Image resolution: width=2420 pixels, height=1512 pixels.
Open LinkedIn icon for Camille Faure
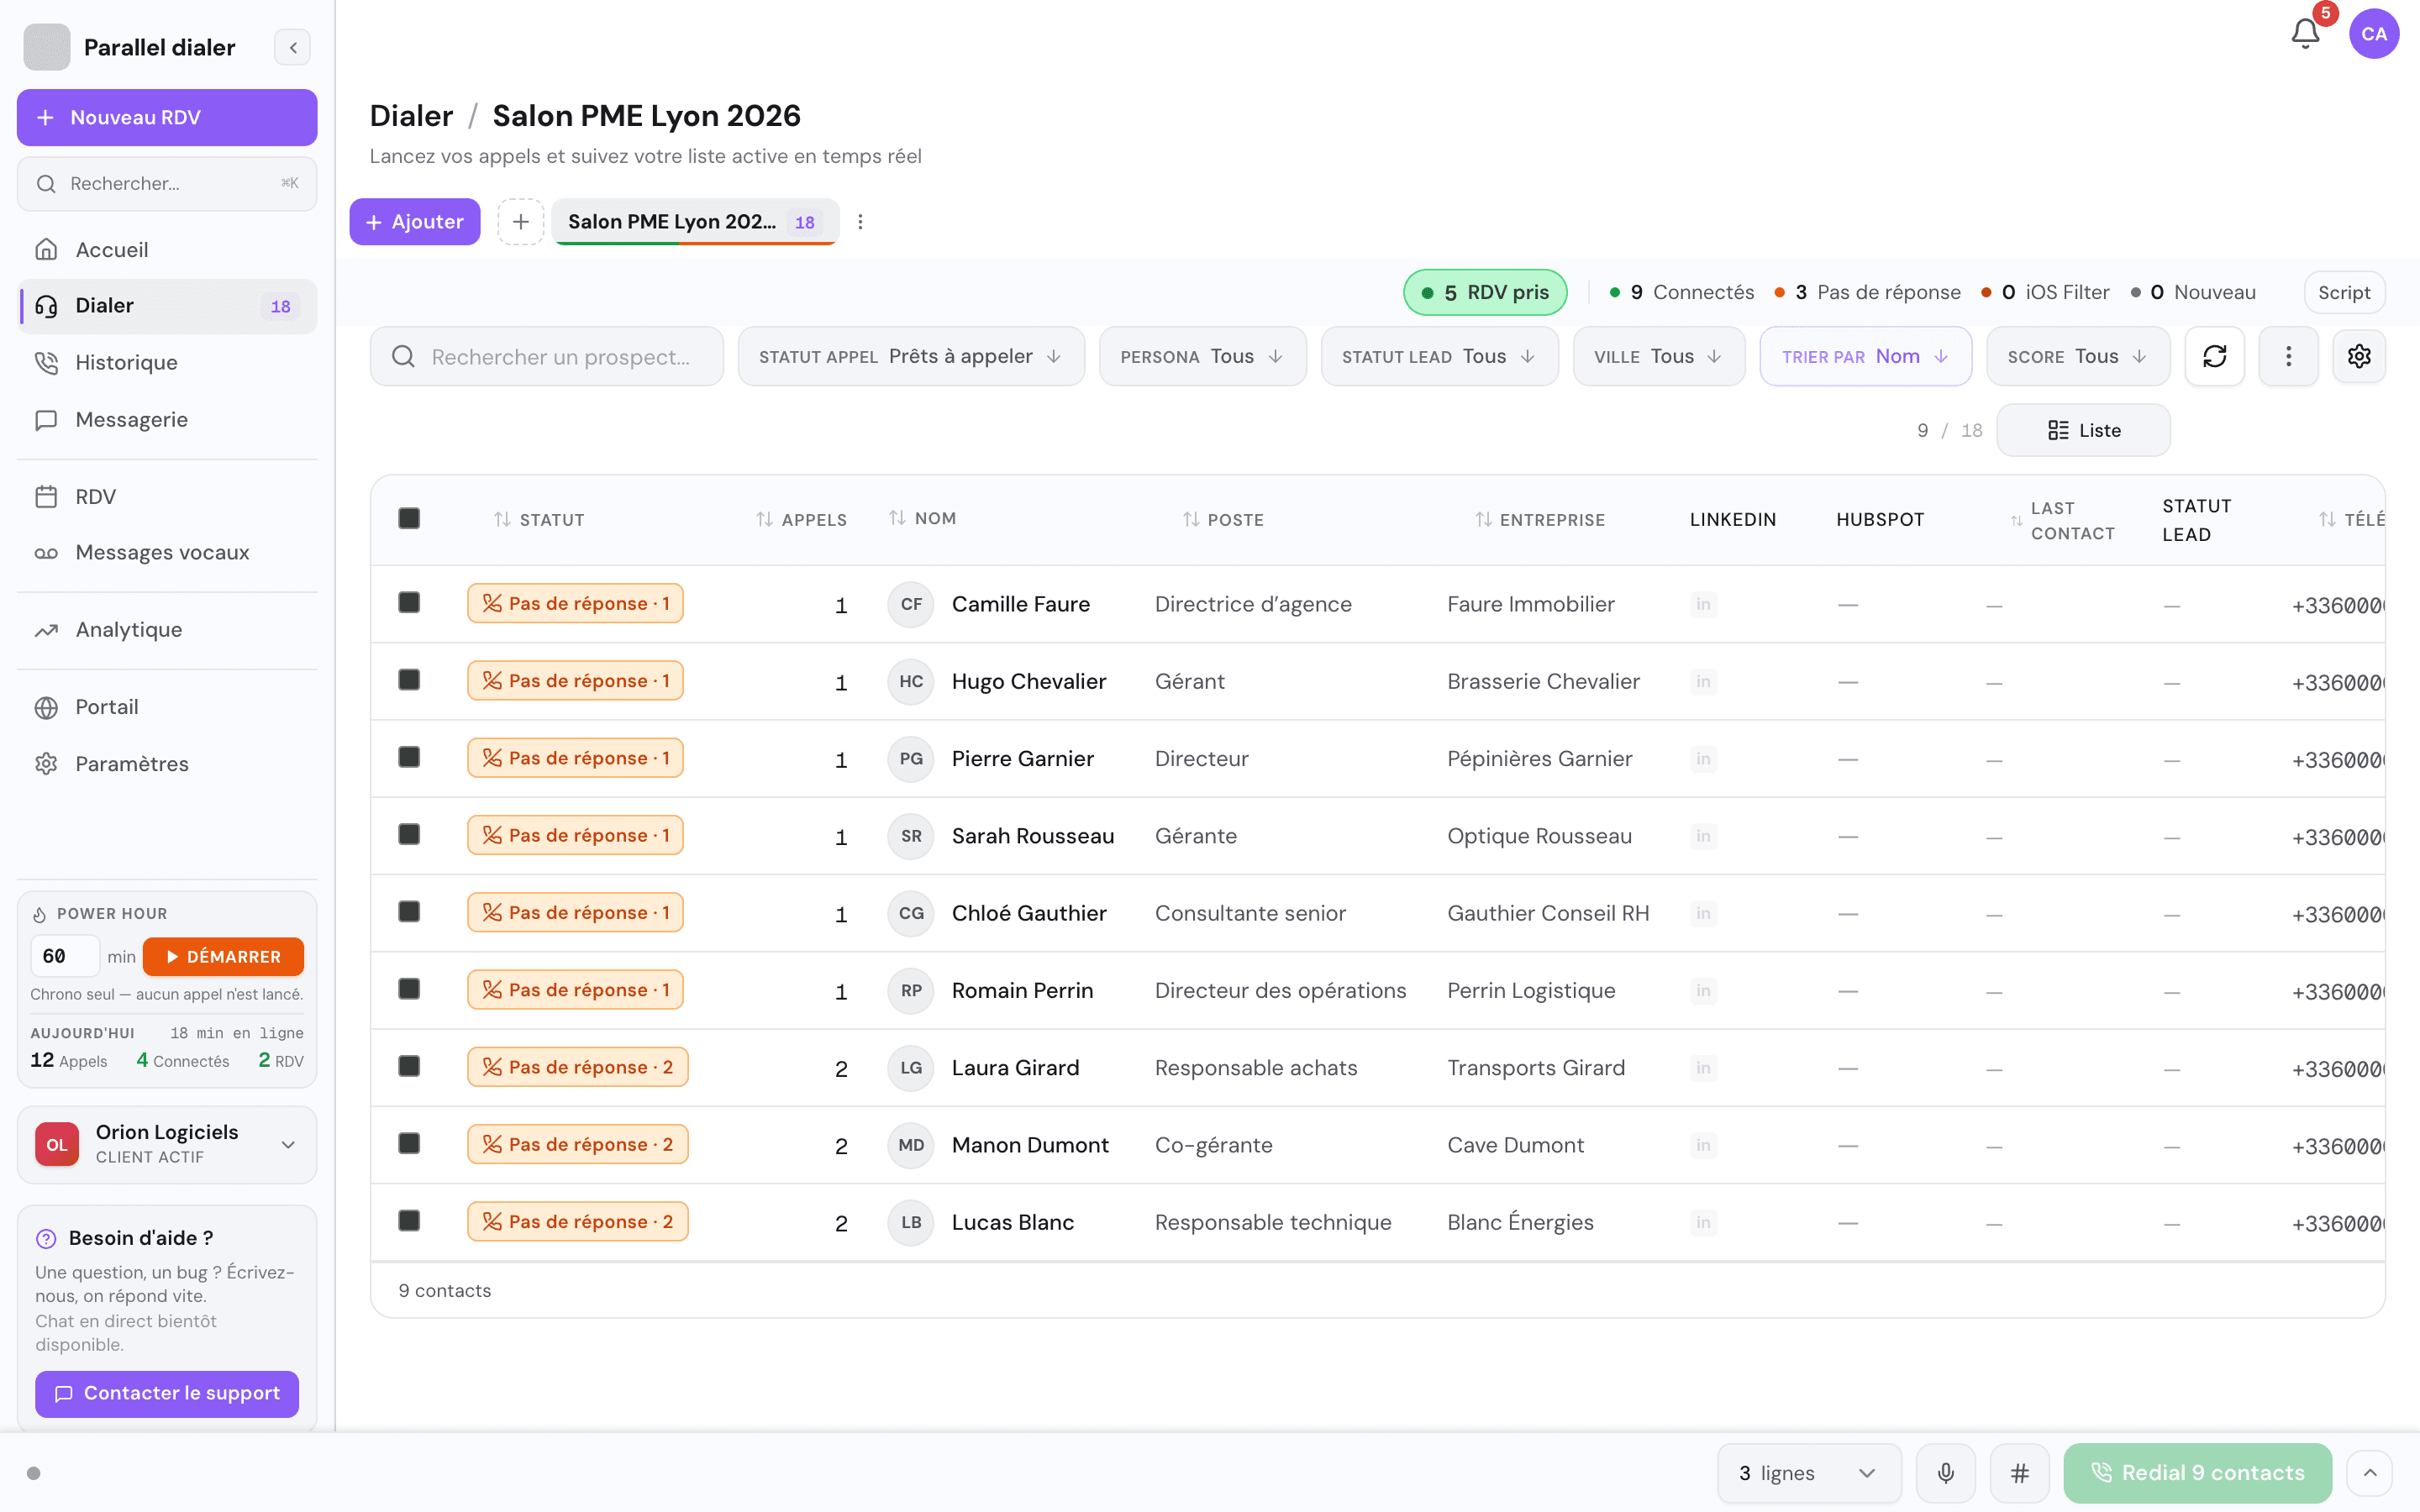(x=1703, y=604)
